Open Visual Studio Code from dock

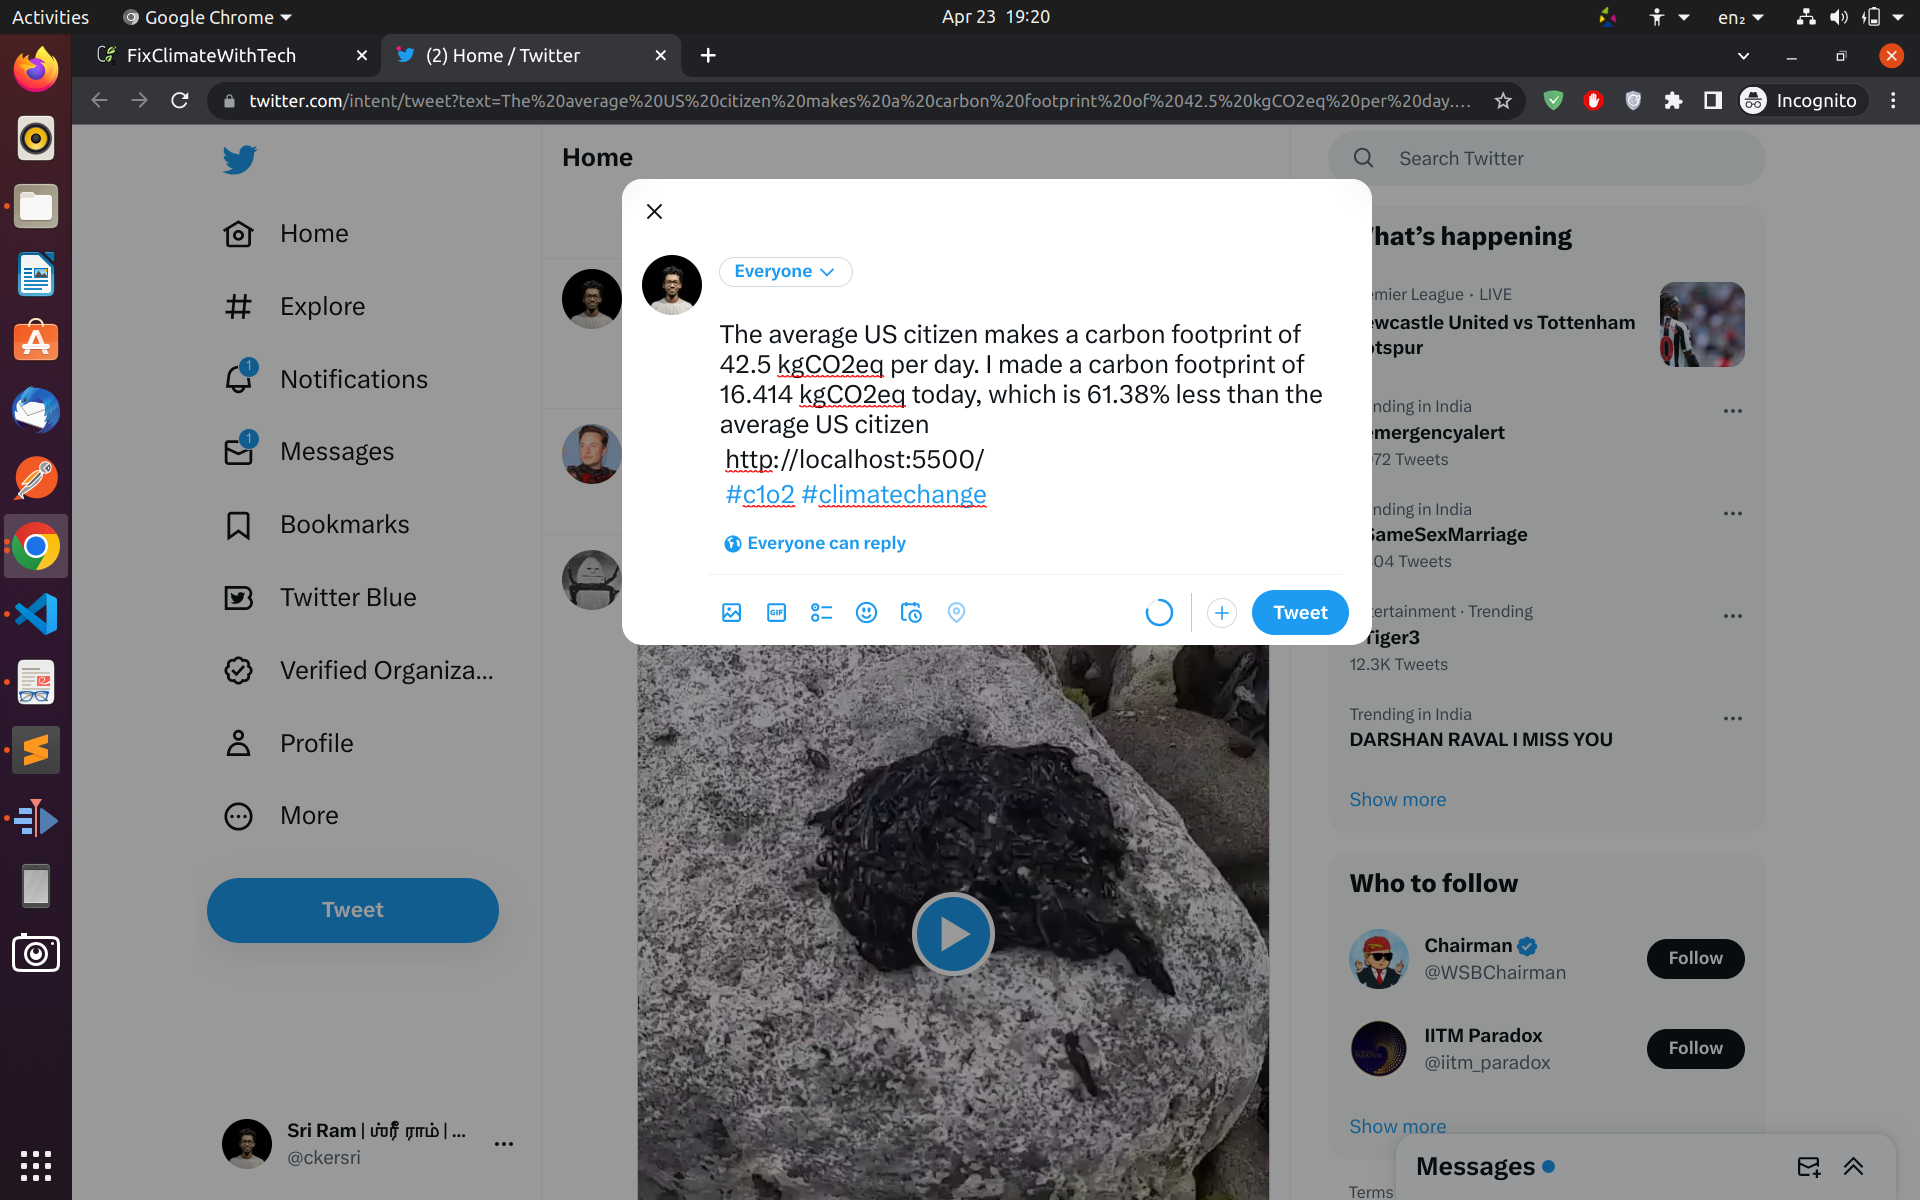tap(36, 614)
